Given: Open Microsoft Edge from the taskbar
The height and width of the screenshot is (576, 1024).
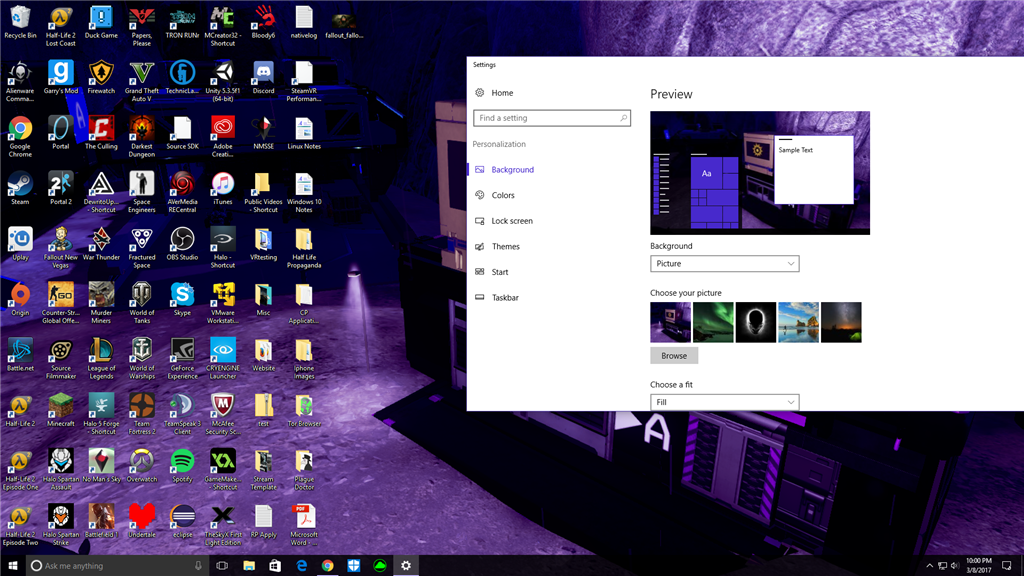Looking at the screenshot, I should tap(301, 566).
